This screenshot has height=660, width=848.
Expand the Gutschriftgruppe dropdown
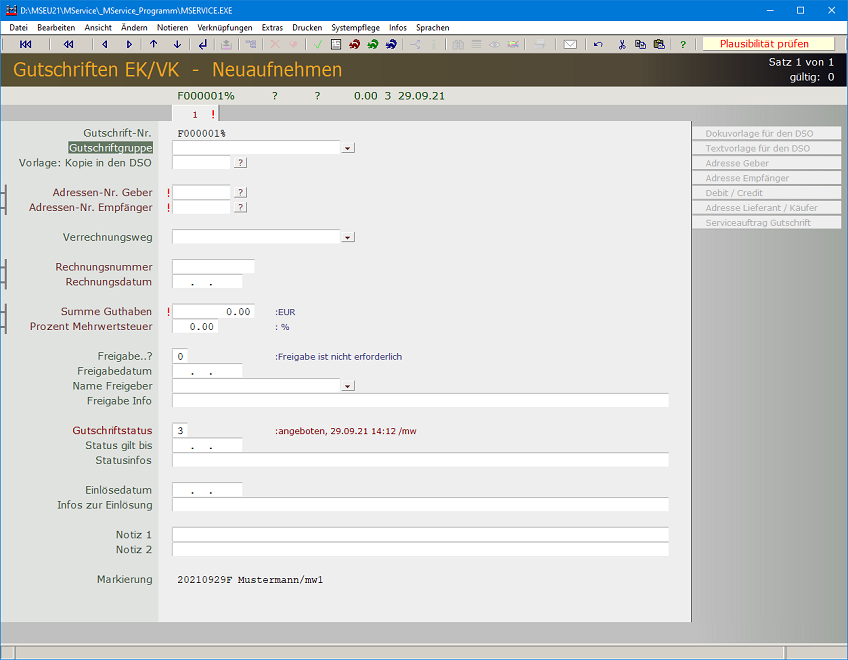pos(347,148)
